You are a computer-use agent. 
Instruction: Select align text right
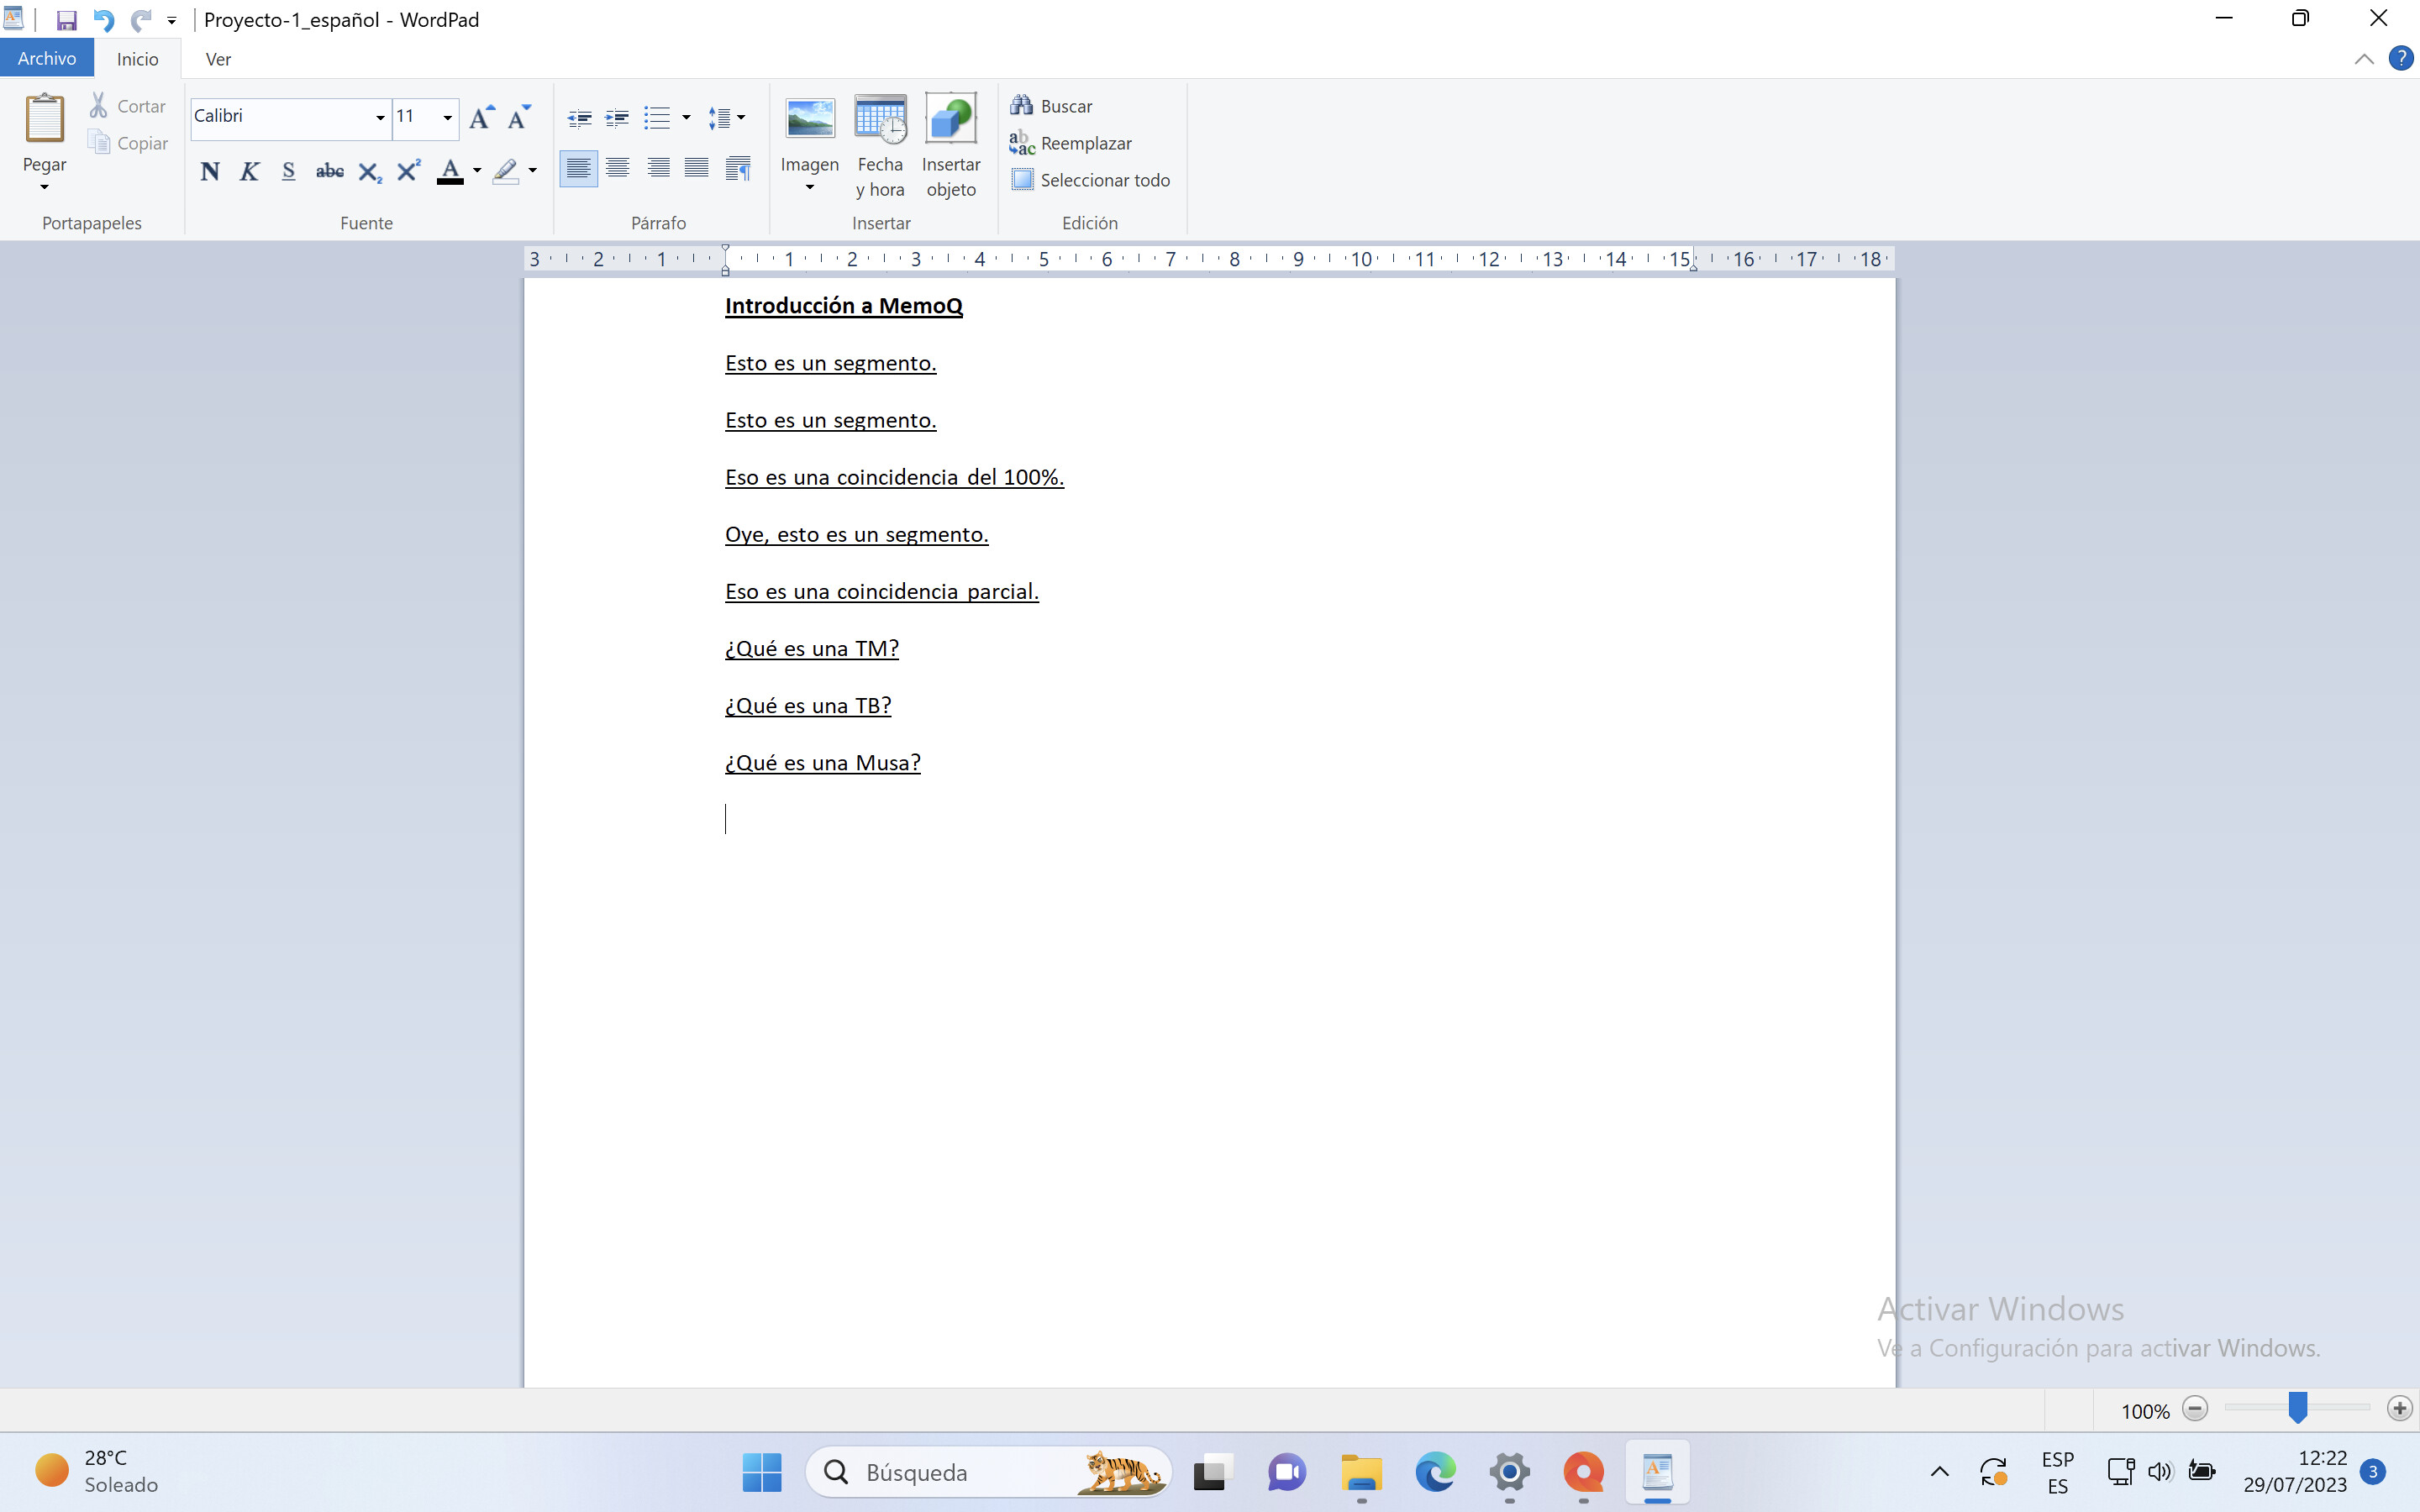coord(658,169)
